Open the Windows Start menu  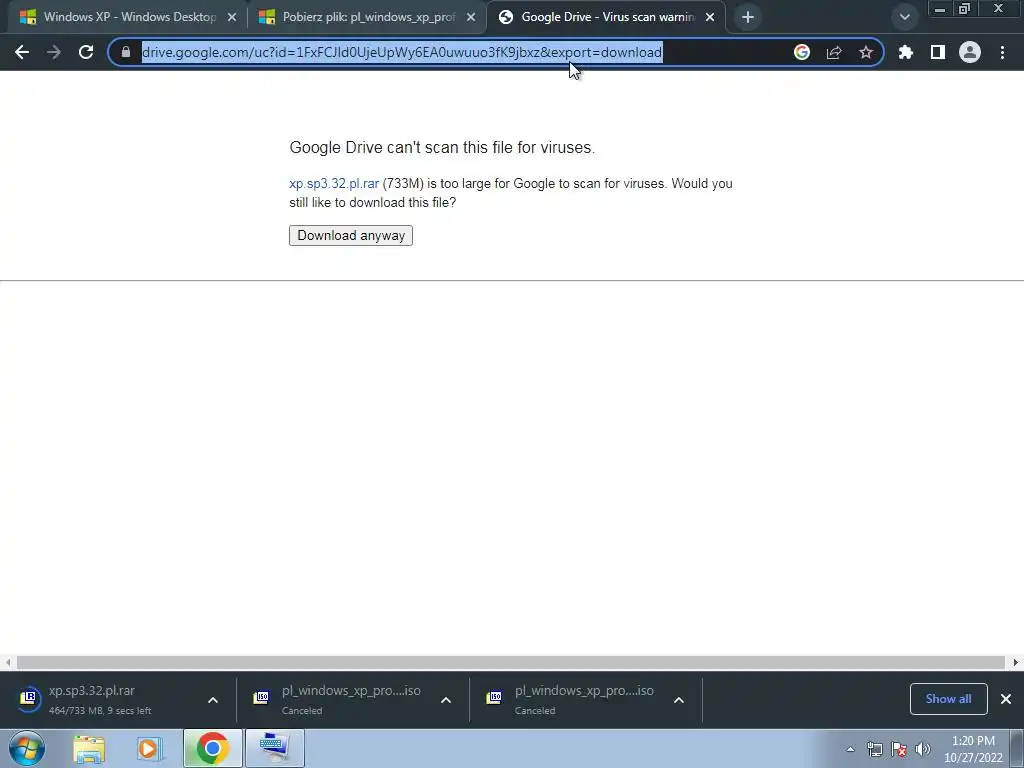tap(27, 748)
